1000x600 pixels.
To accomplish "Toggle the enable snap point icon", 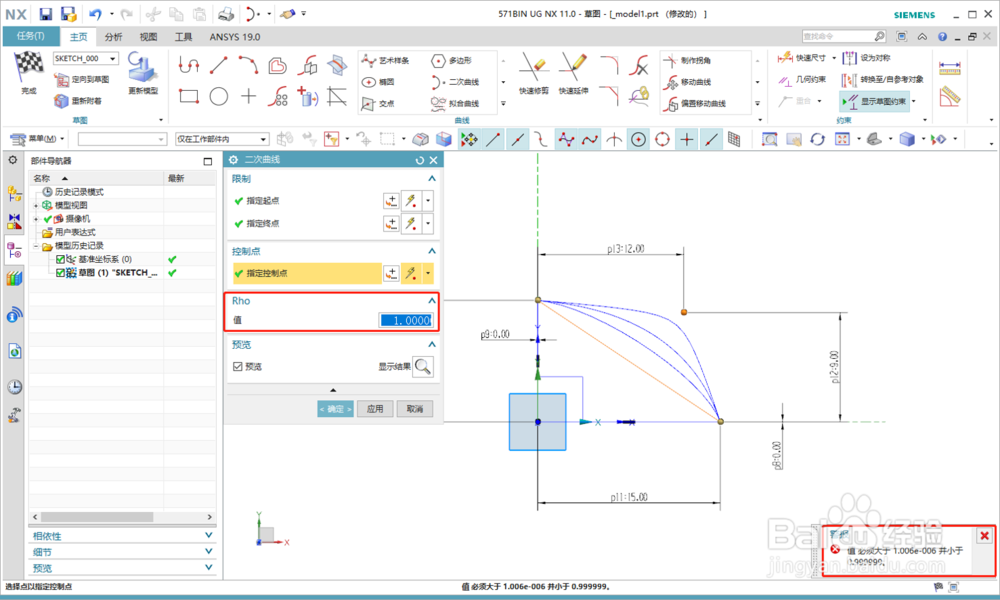I will point(469,140).
